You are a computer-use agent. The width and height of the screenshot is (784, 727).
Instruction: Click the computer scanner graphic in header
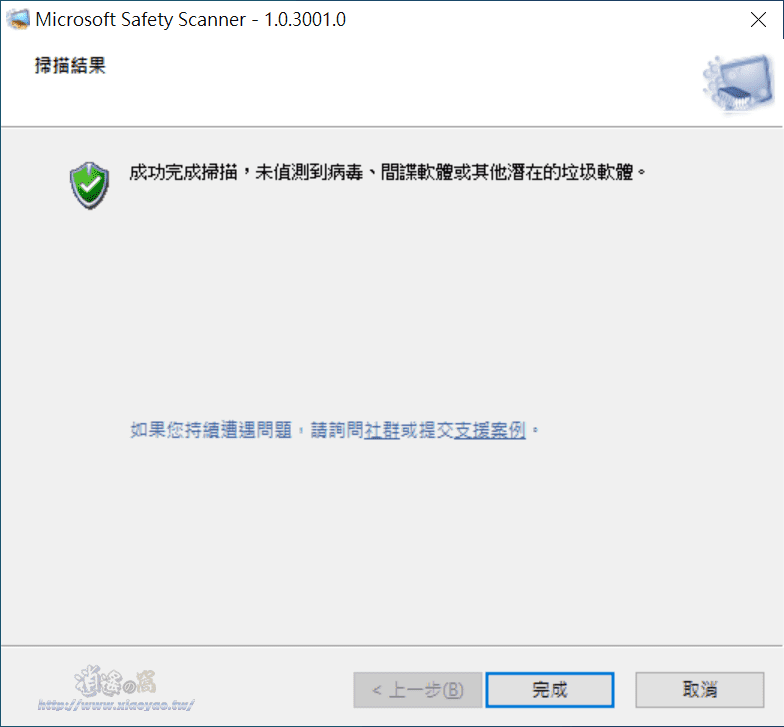(x=738, y=82)
